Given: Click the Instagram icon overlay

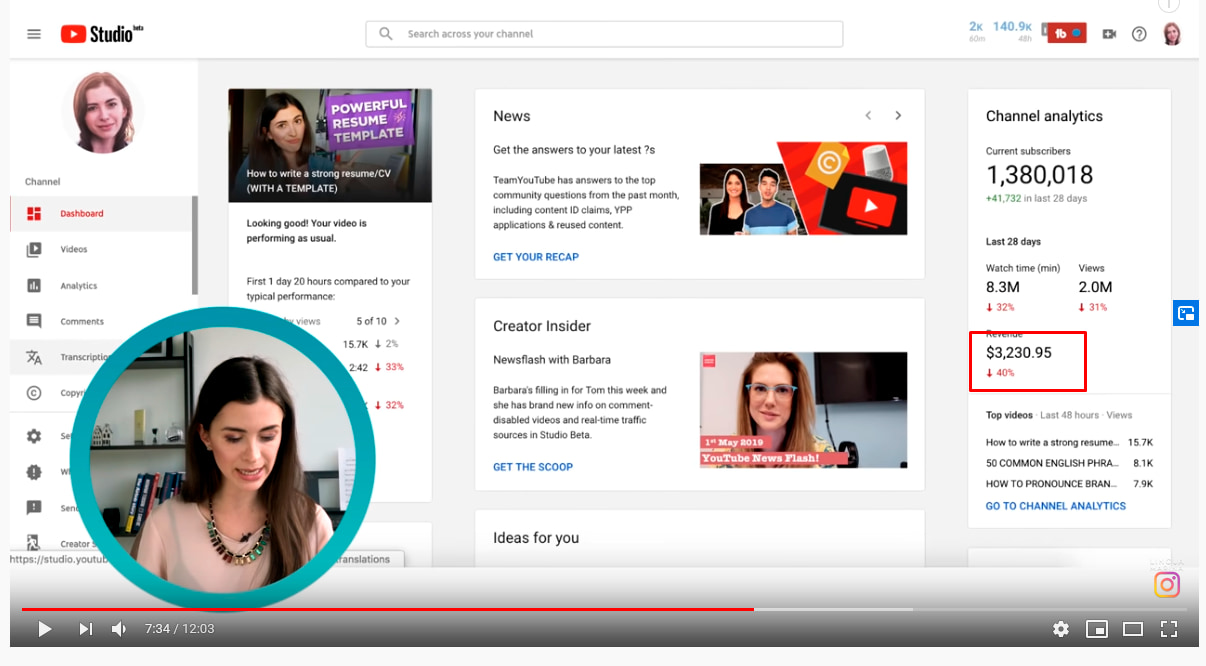Looking at the screenshot, I should (x=1167, y=585).
